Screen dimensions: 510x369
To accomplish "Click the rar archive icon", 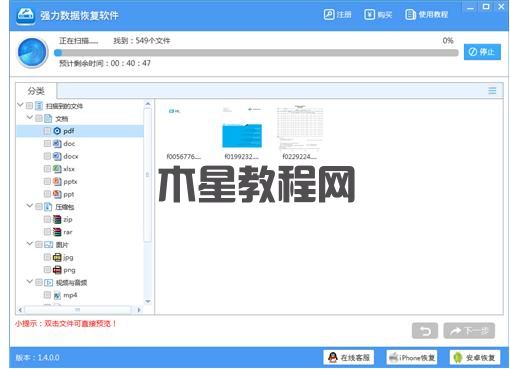I will tap(57, 232).
